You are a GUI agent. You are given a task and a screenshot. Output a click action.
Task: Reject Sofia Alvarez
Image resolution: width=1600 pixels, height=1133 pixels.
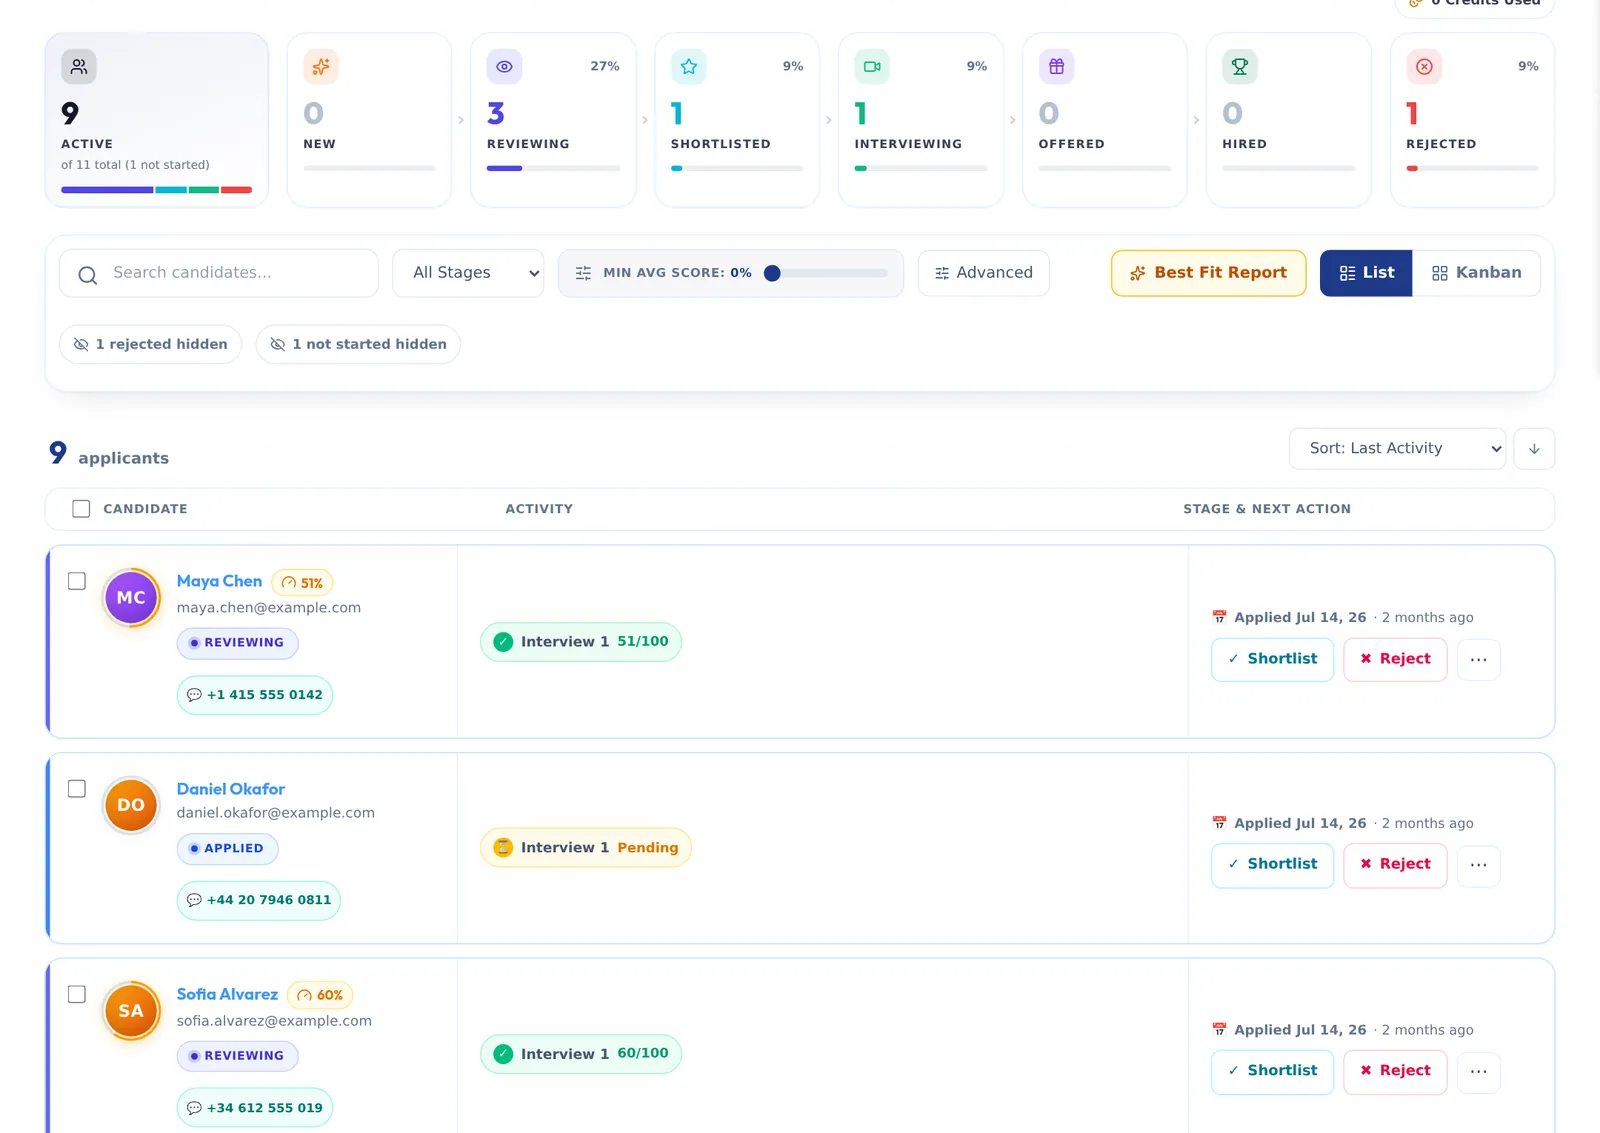1395,1072
